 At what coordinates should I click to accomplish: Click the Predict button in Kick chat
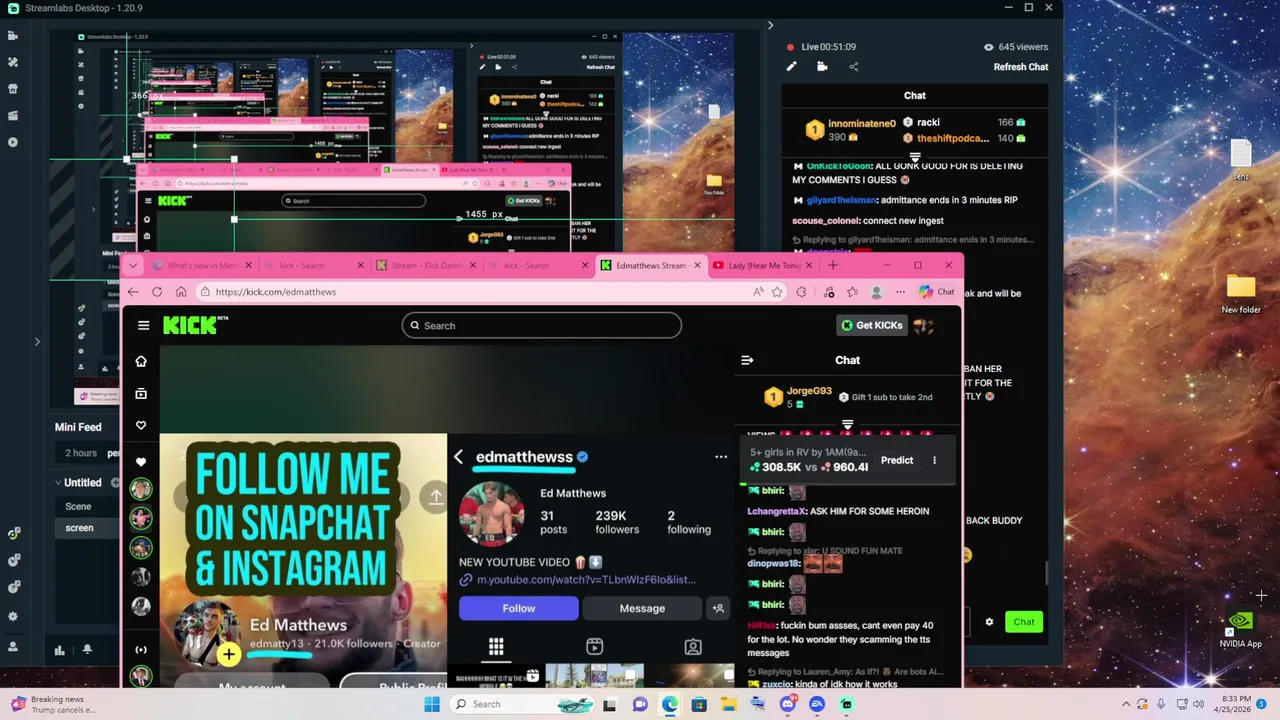pos(897,460)
